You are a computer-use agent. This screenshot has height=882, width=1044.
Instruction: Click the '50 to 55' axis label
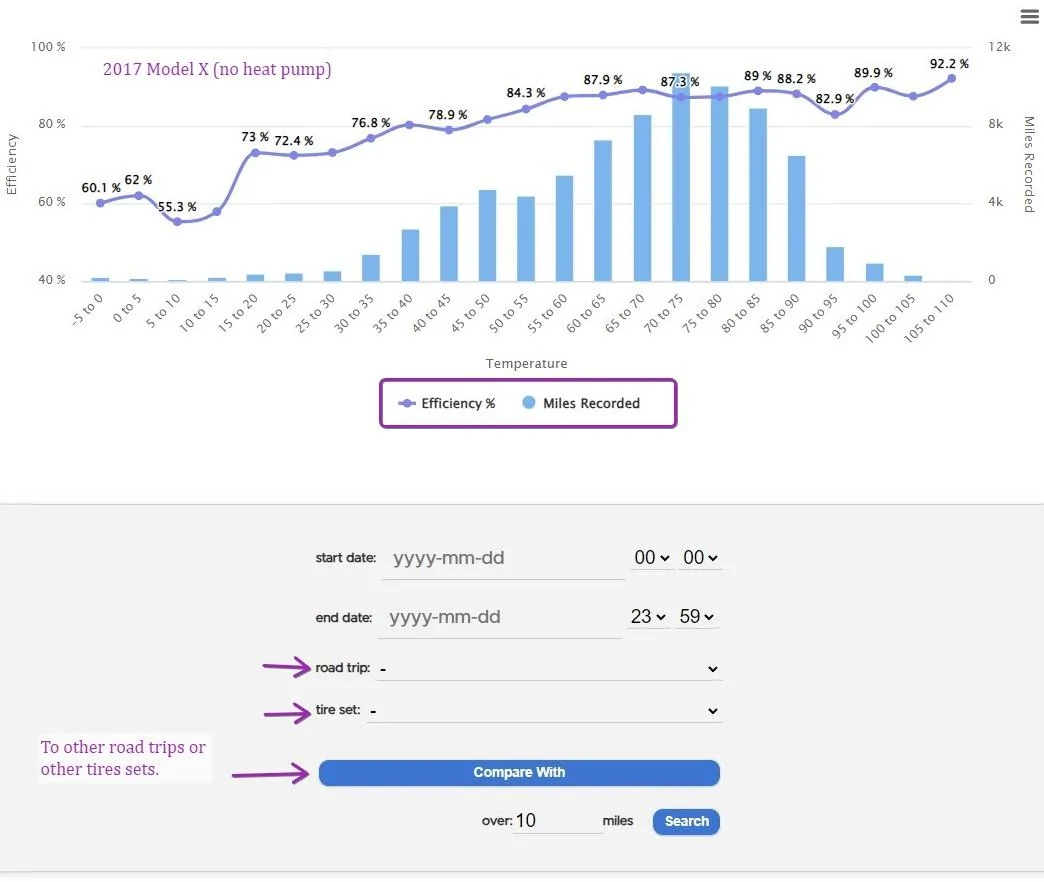click(509, 313)
